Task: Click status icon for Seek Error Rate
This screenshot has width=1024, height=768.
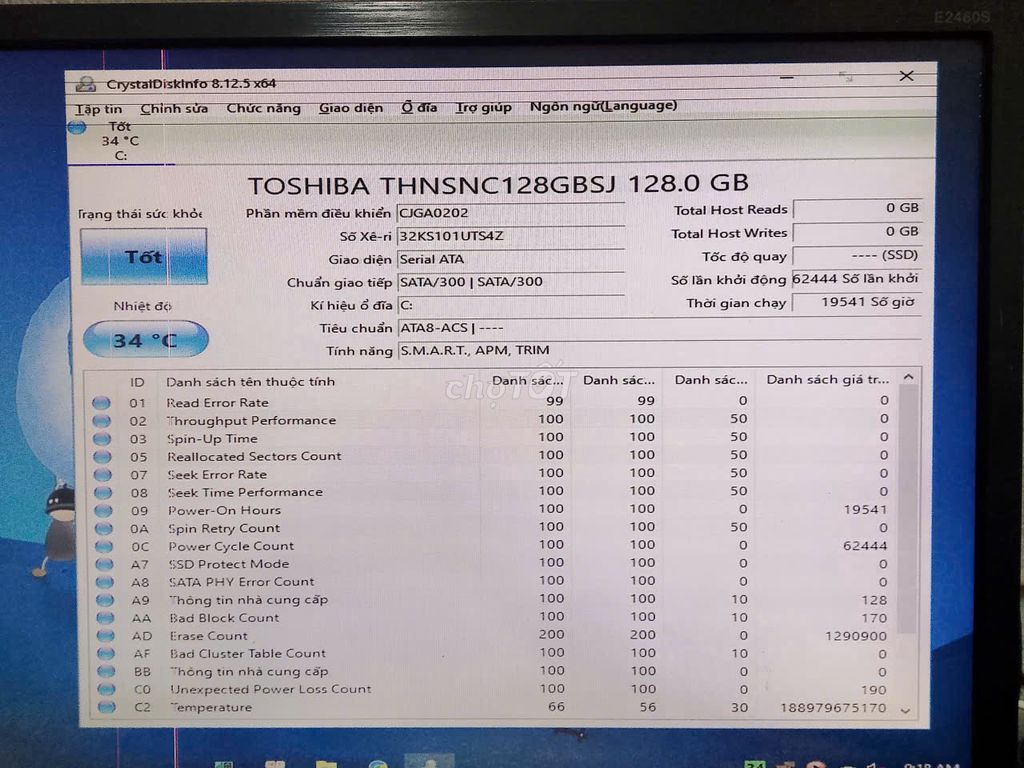Action: 102,475
